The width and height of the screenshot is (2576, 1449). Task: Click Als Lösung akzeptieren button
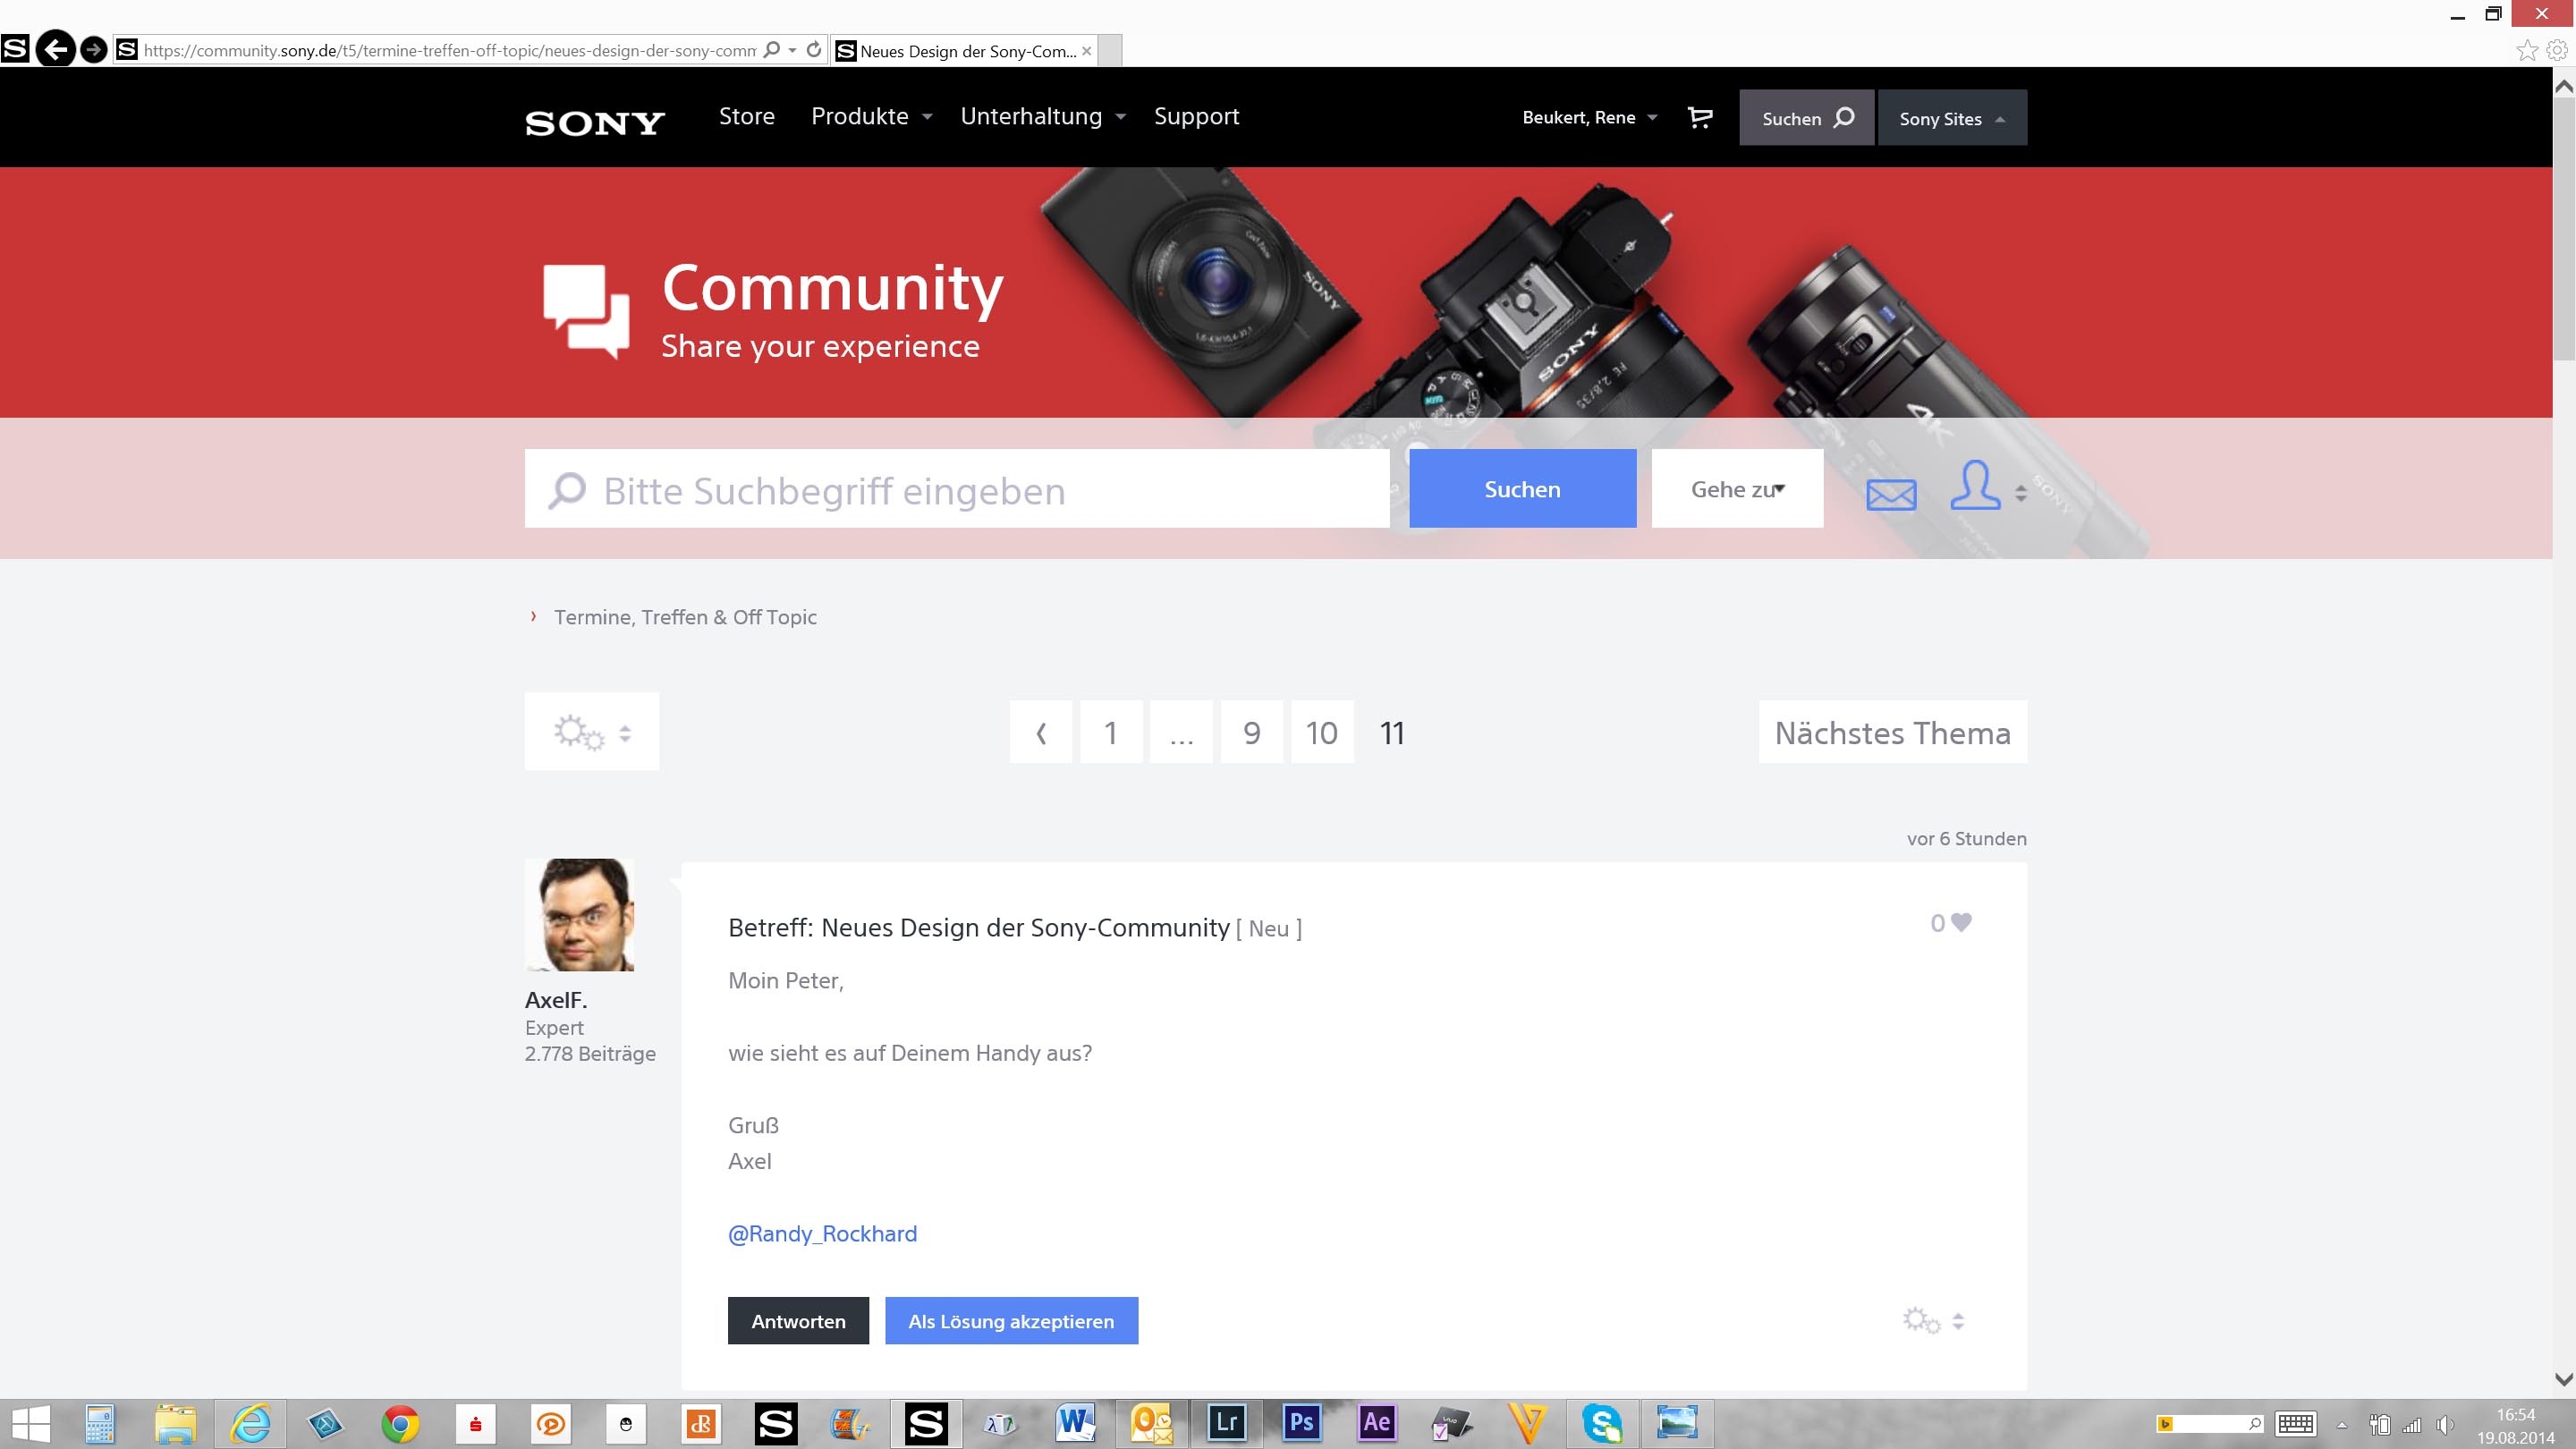[x=1011, y=1321]
